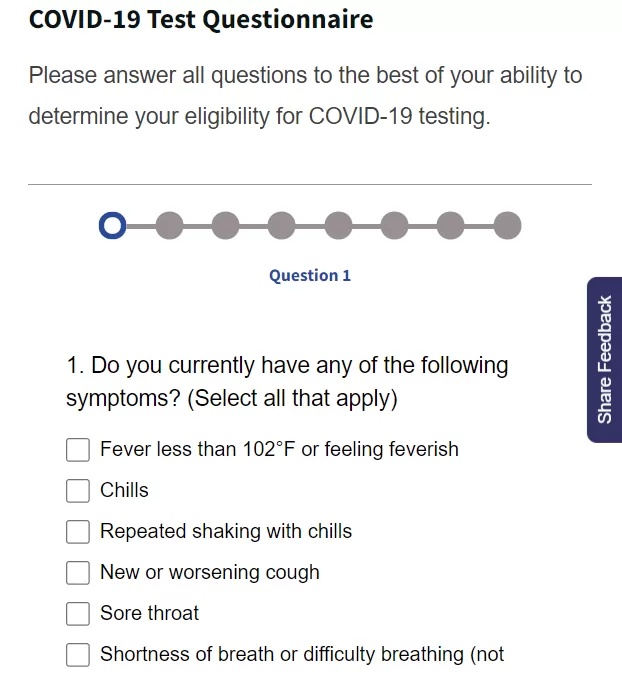Click the Chills label text
This screenshot has height=684, width=622.
[x=124, y=490]
